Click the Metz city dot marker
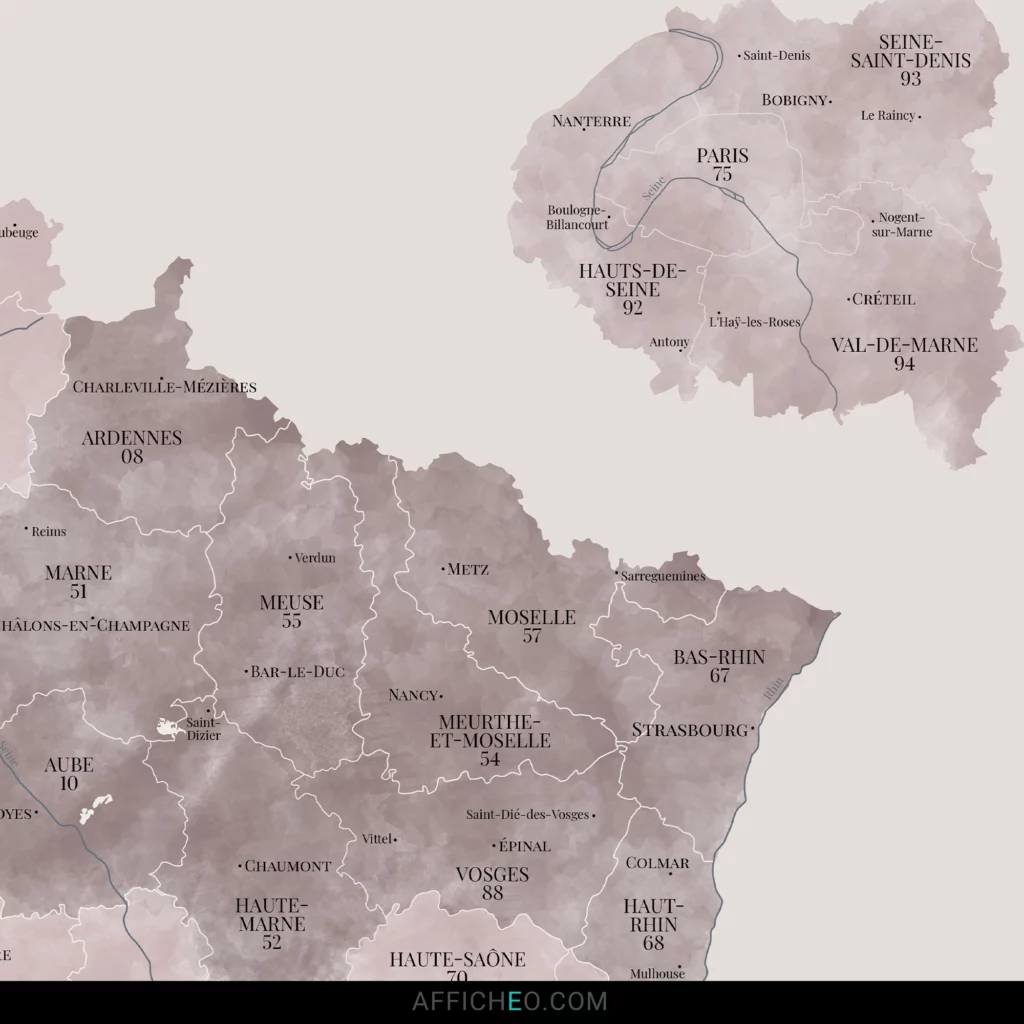 [443, 567]
